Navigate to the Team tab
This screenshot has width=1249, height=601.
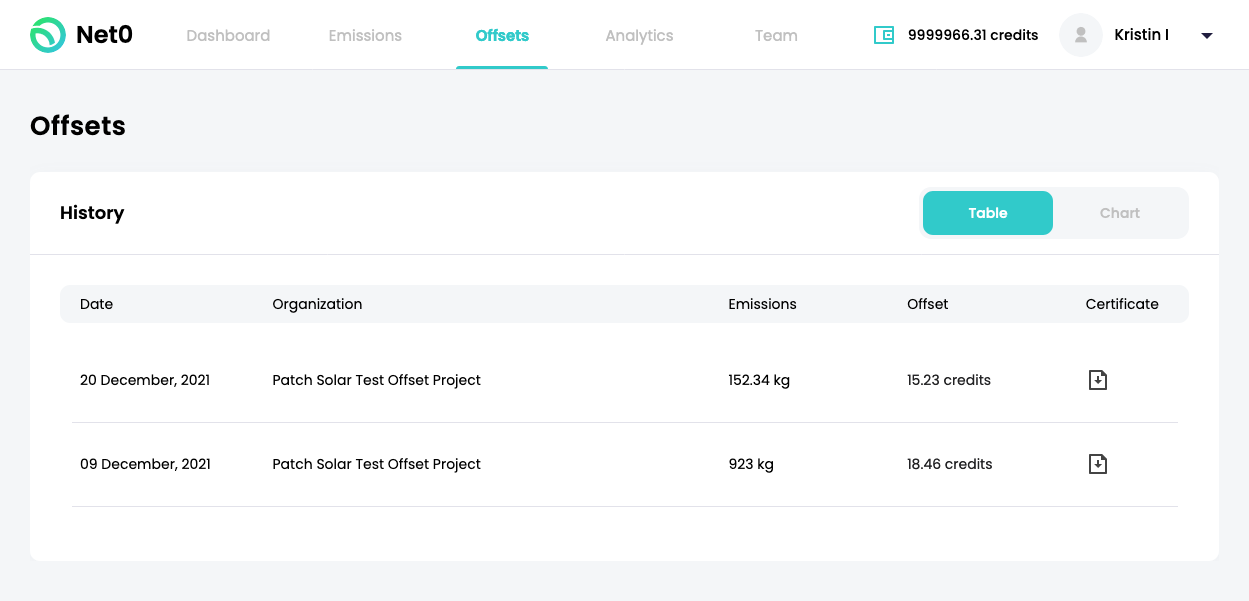tap(776, 35)
